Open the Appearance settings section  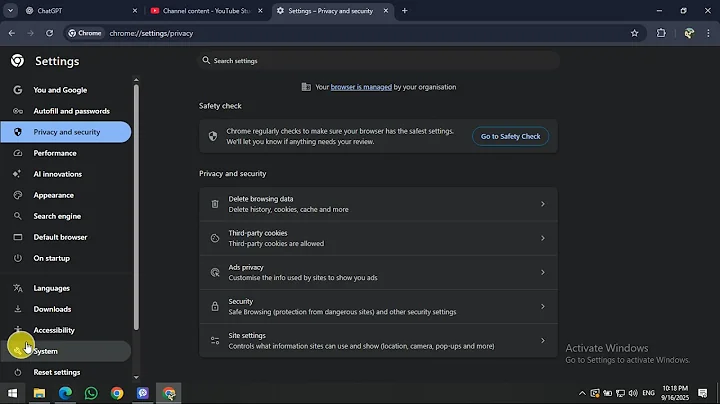click(x=54, y=195)
